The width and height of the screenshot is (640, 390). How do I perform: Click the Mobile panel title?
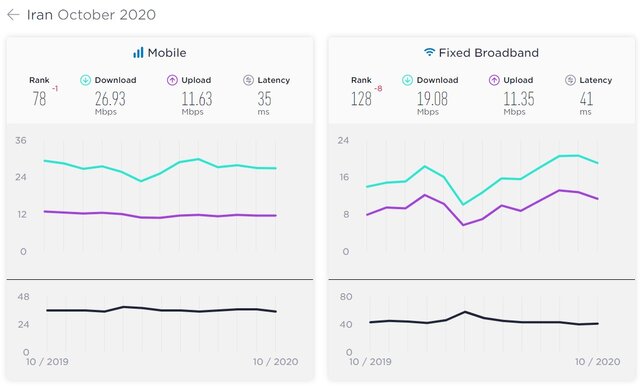click(167, 53)
